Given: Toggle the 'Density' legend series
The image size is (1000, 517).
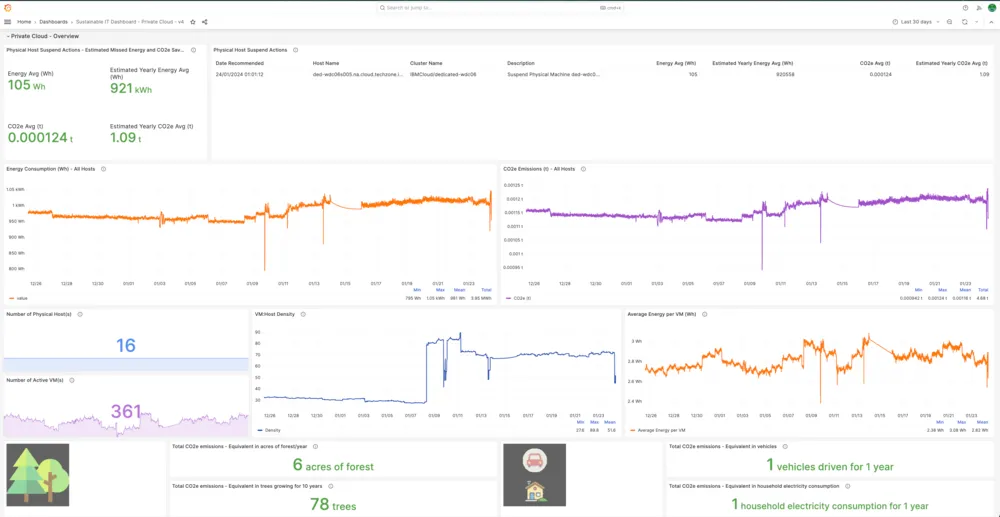Looking at the screenshot, I should pyautogui.click(x=270, y=430).
